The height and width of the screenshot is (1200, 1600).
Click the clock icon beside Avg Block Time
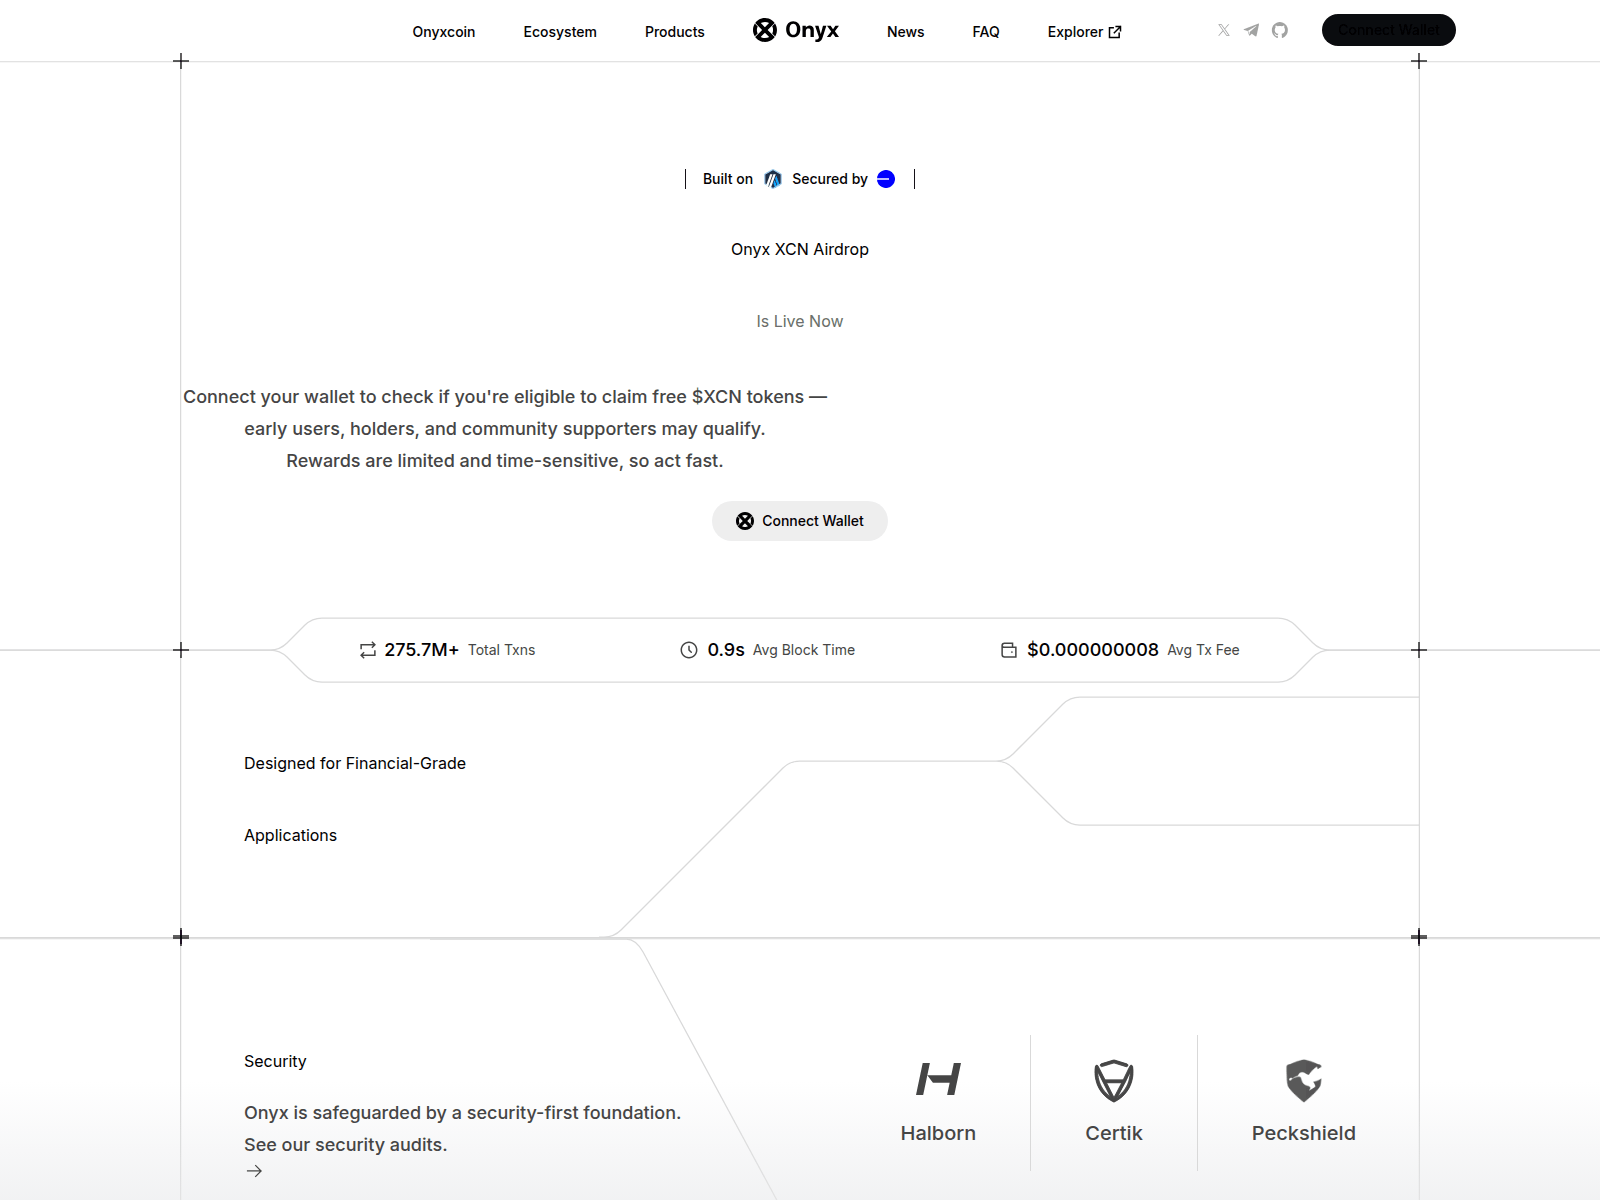point(689,649)
